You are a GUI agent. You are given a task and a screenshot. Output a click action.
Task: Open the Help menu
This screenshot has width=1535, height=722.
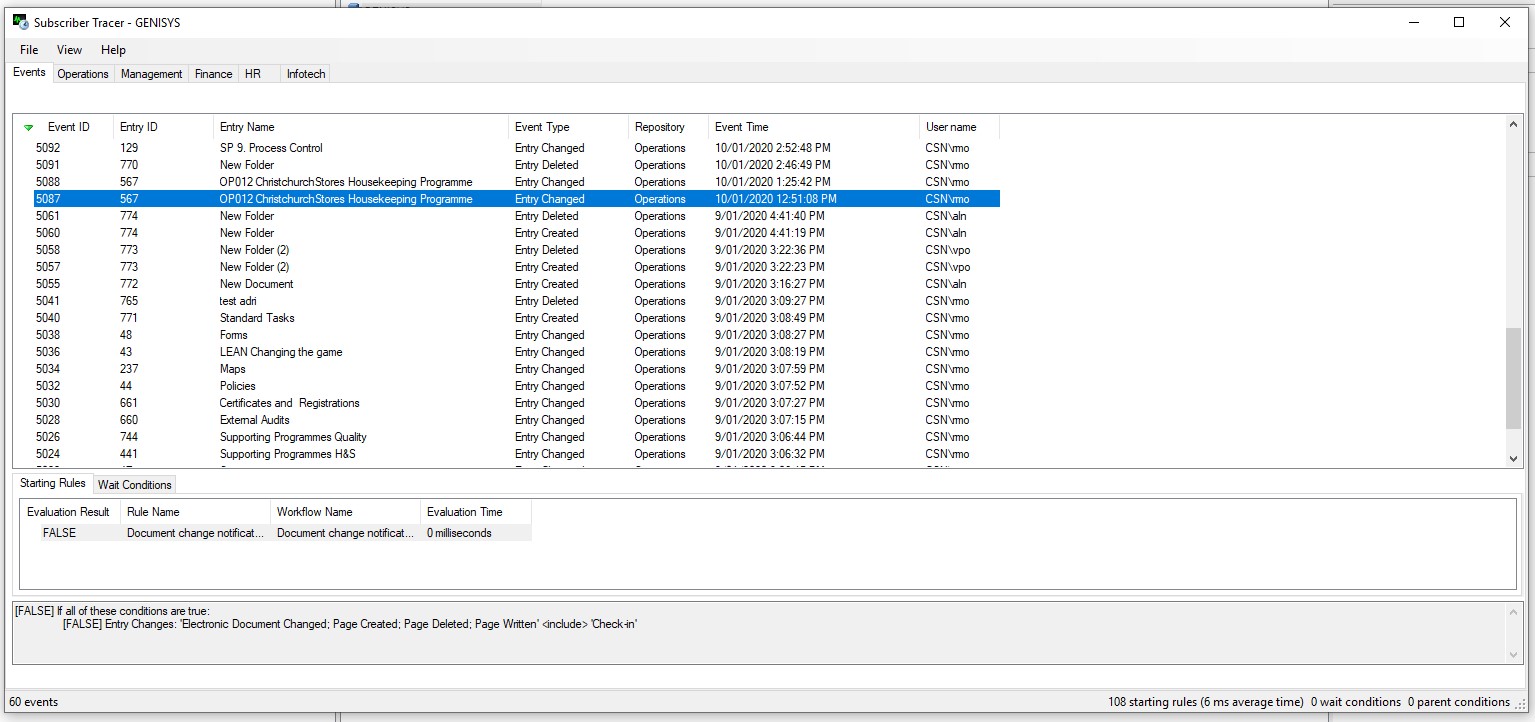(113, 50)
